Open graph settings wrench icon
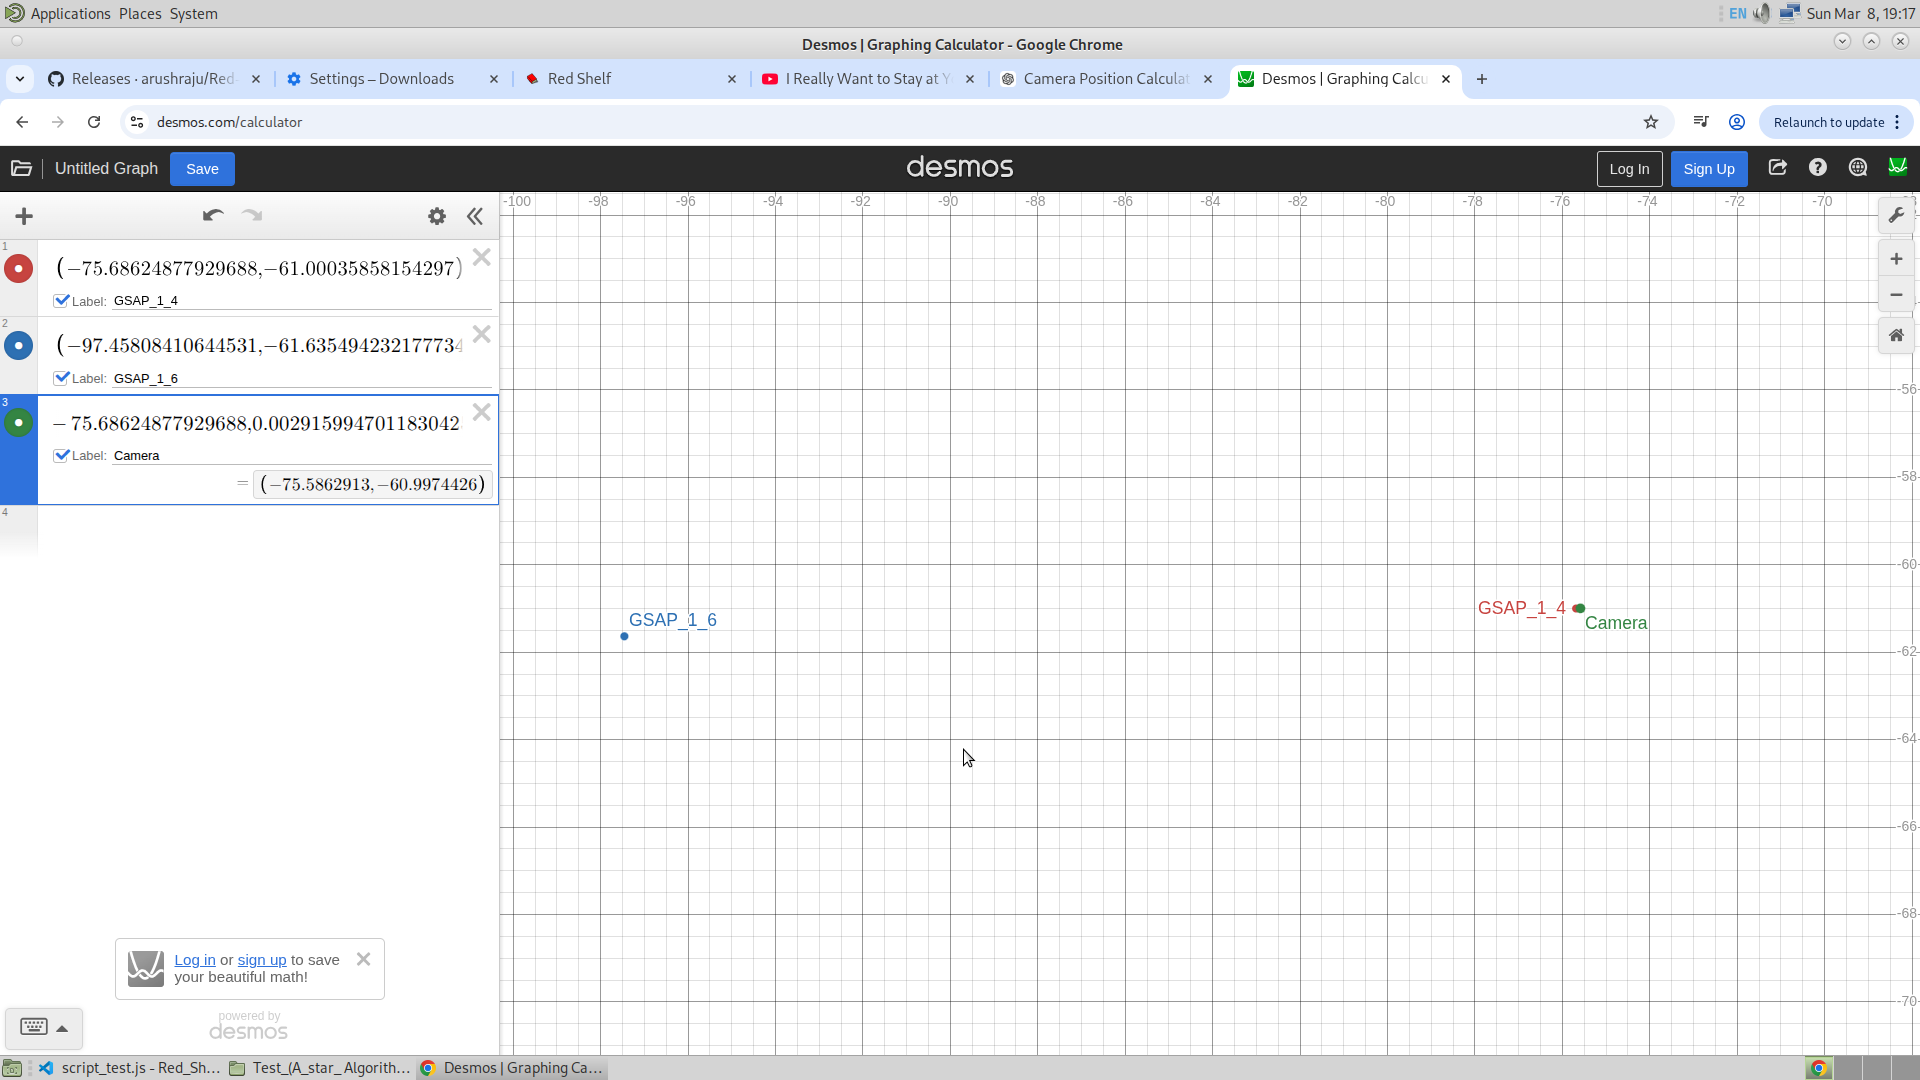Image resolution: width=1920 pixels, height=1080 pixels. pos(1896,215)
